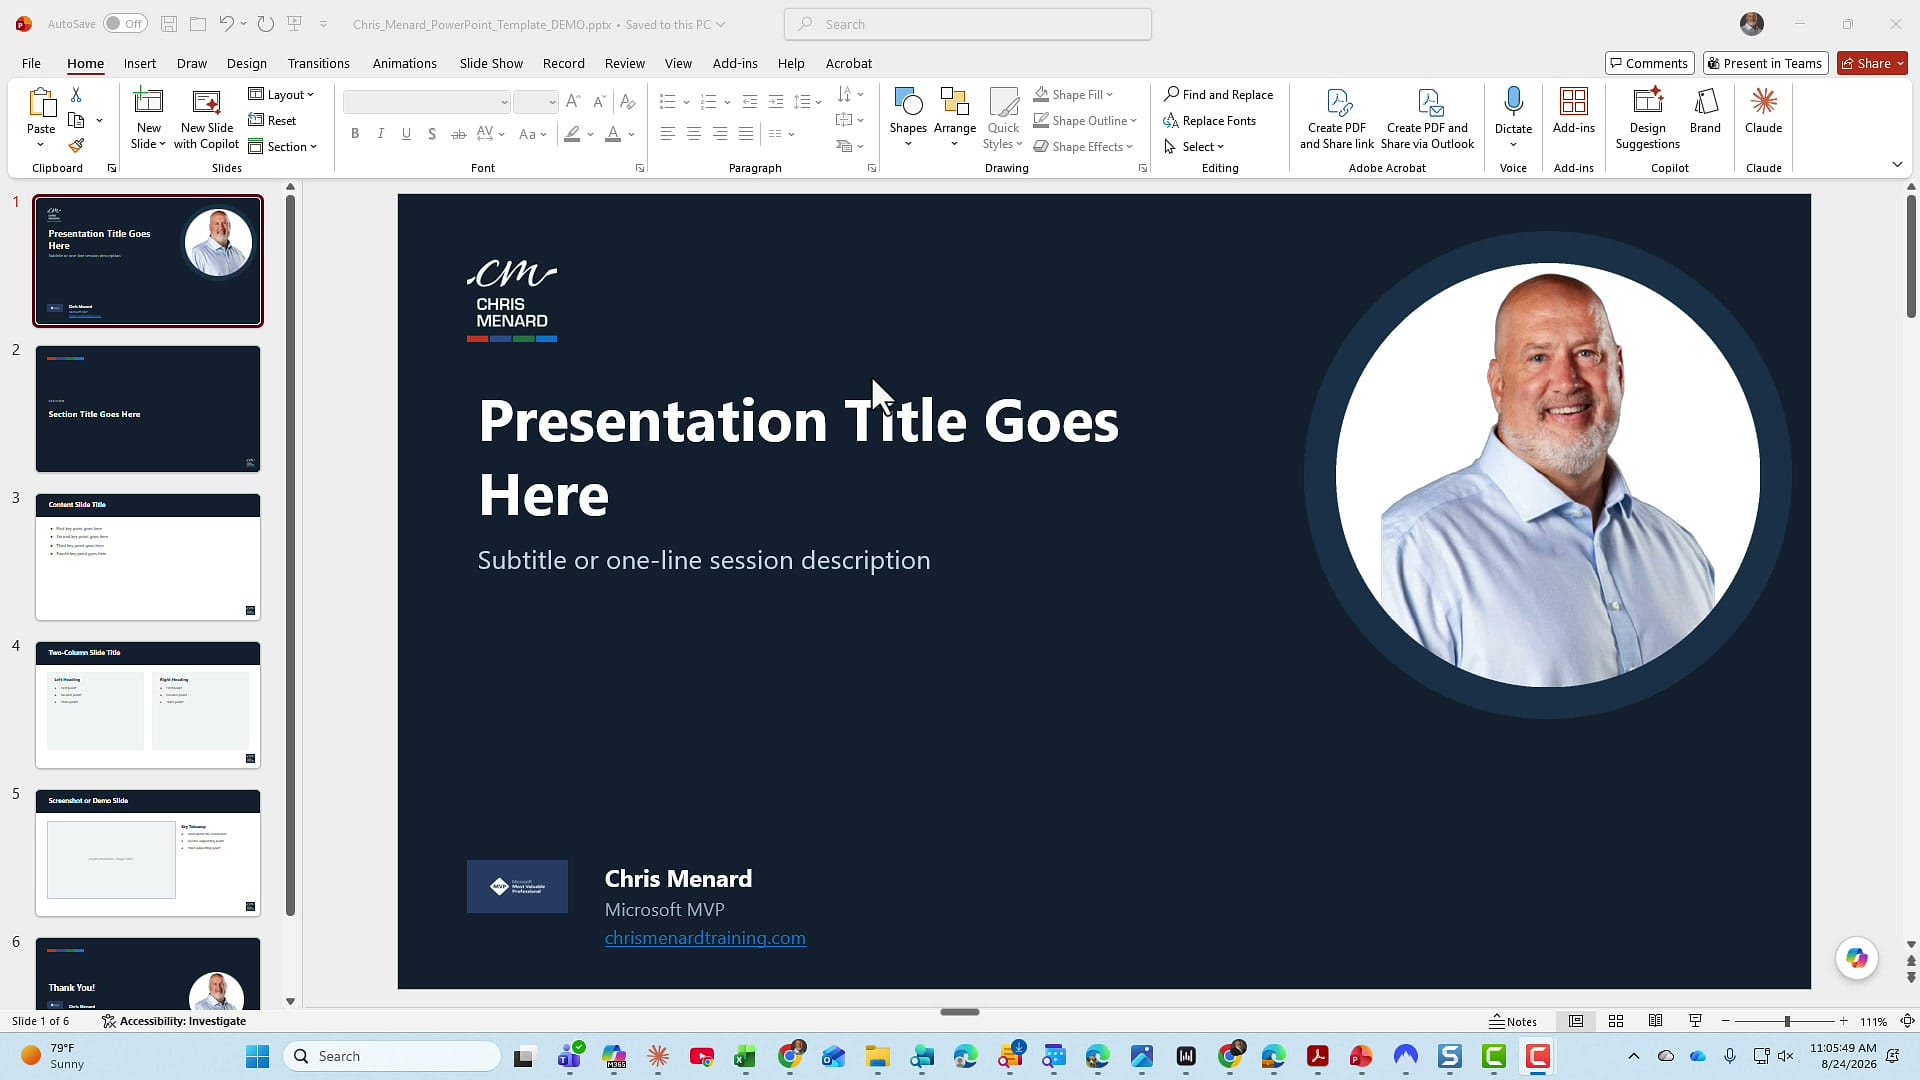
Task: Switch to Slide Sorter view icon
Action: click(x=1615, y=1021)
